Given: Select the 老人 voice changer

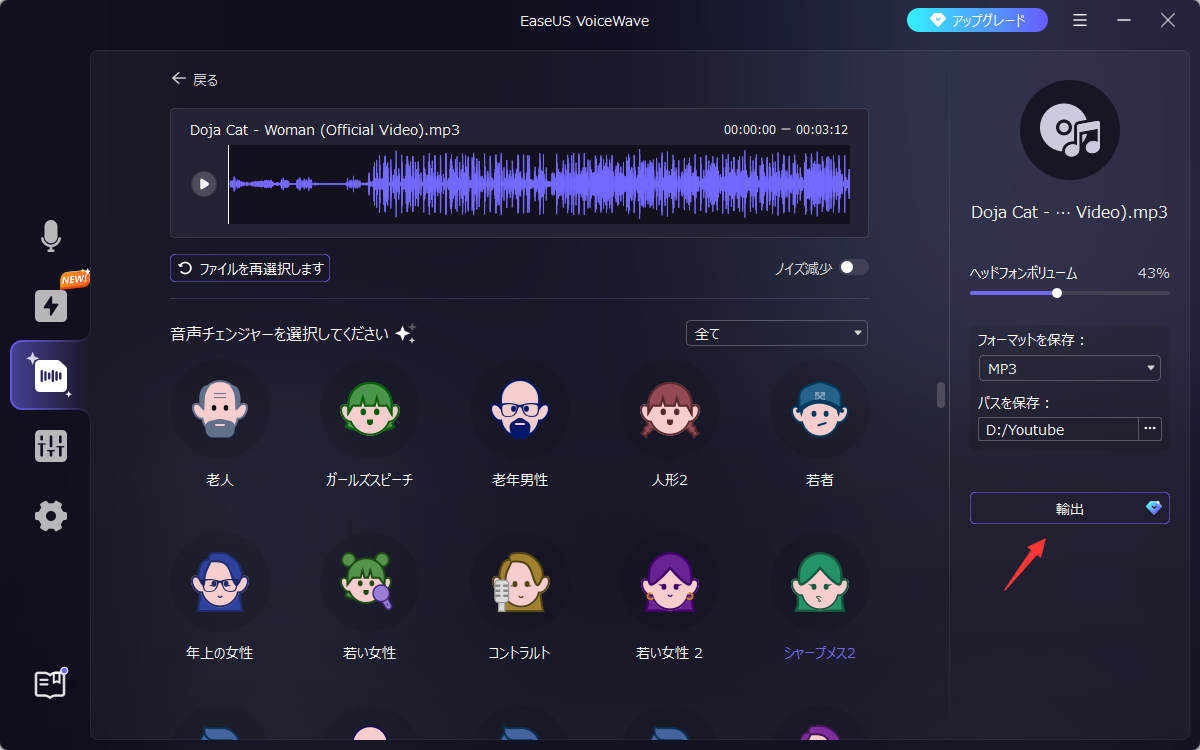Looking at the screenshot, I should [219, 428].
